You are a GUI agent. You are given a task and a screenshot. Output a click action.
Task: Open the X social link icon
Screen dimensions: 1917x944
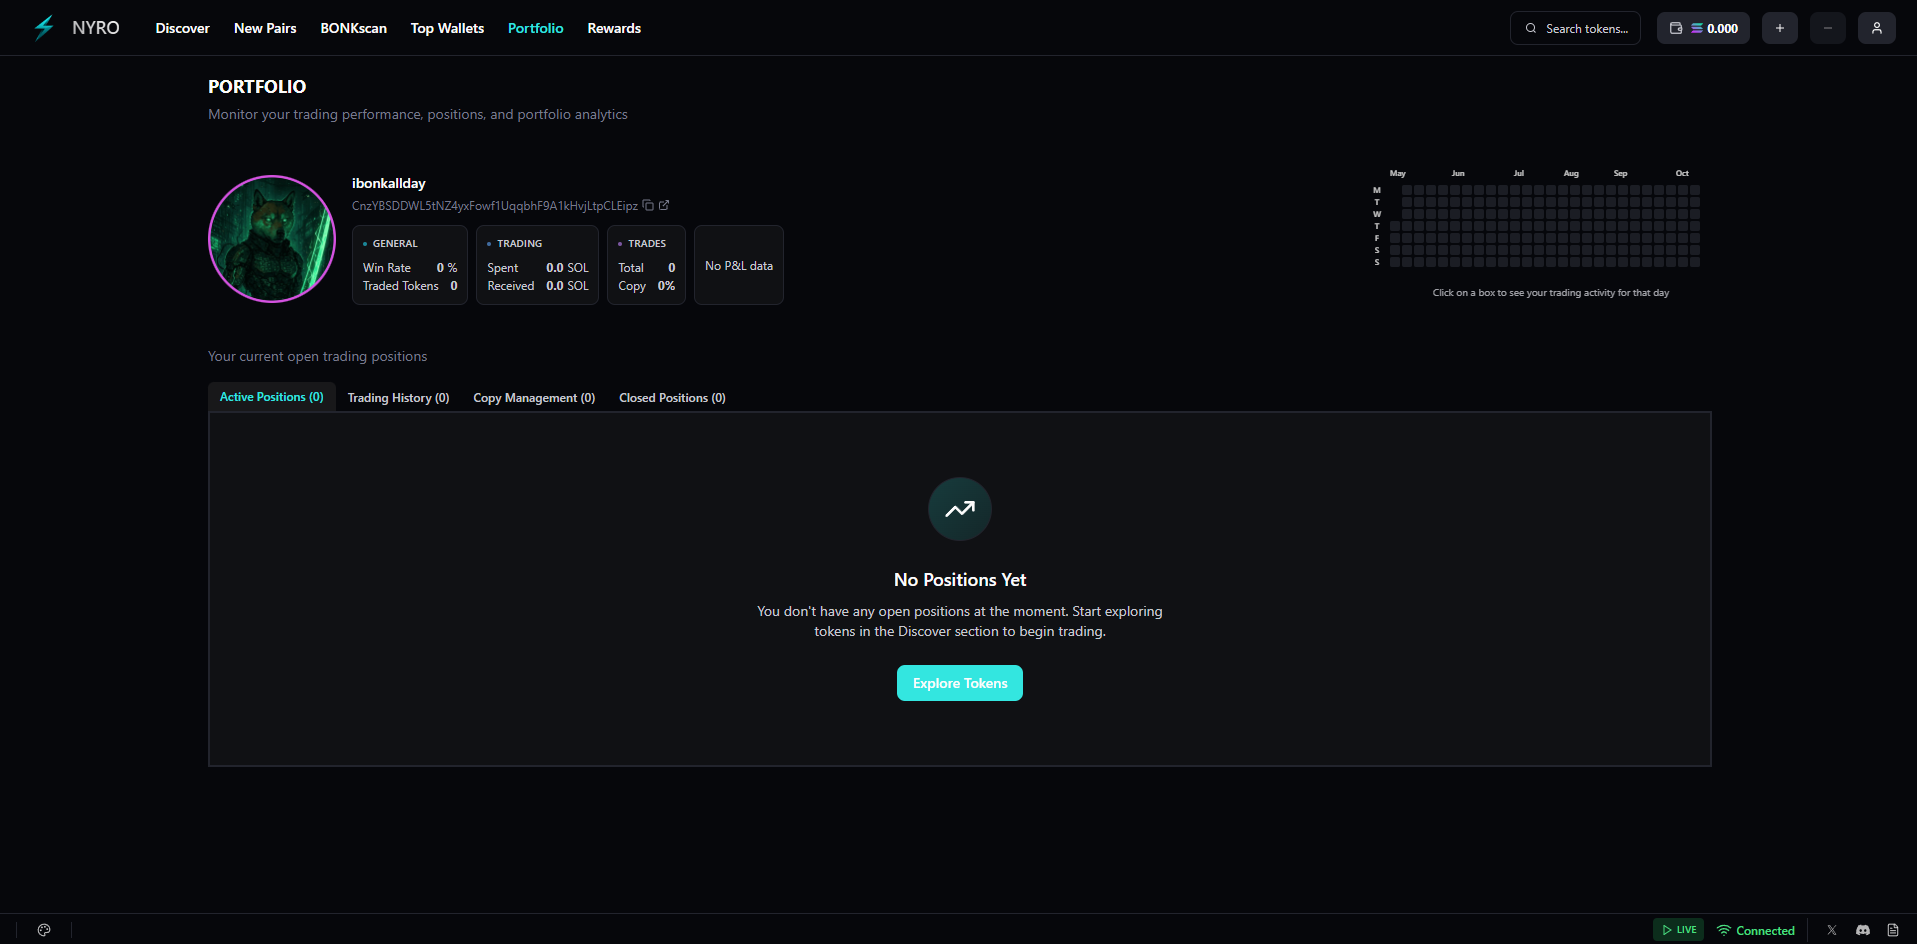1831,930
